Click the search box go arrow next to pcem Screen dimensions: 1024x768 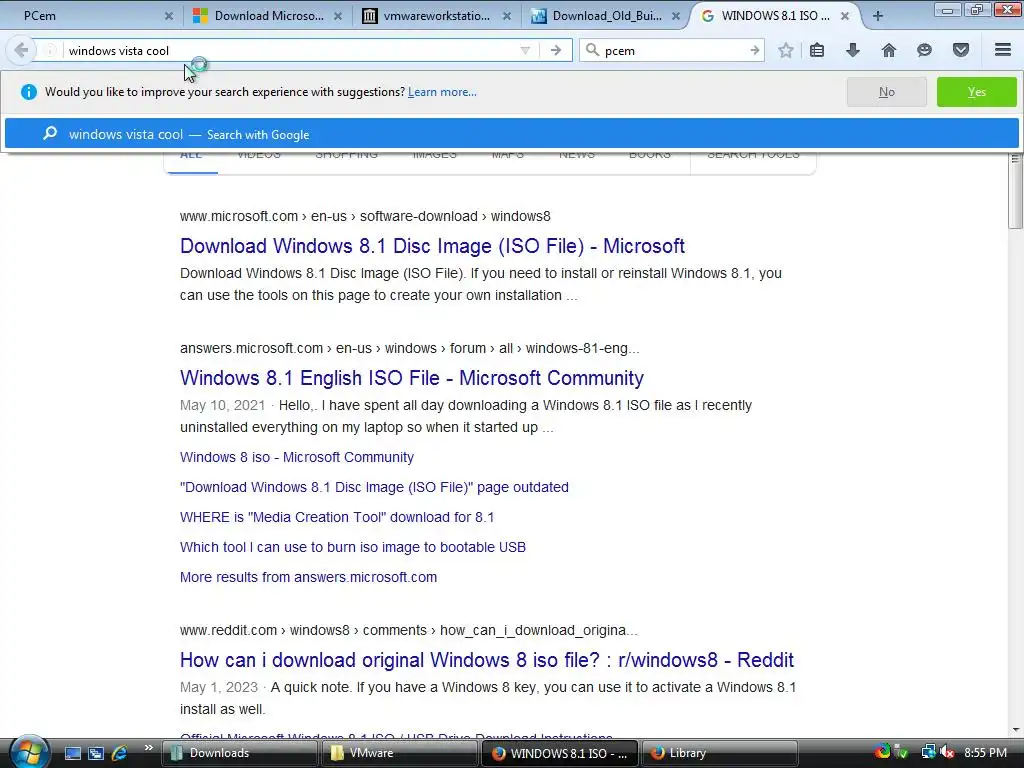tap(755, 50)
